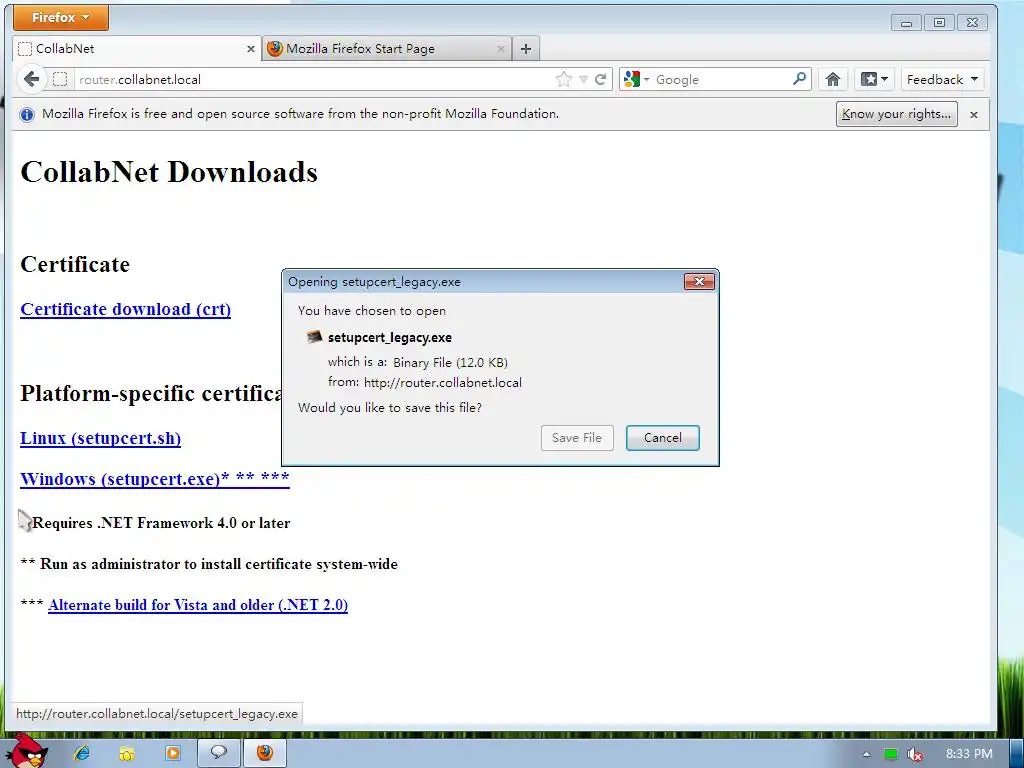Open the chat bubble taskbar app
The width and height of the screenshot is (1024, 768).
(218, 753)
